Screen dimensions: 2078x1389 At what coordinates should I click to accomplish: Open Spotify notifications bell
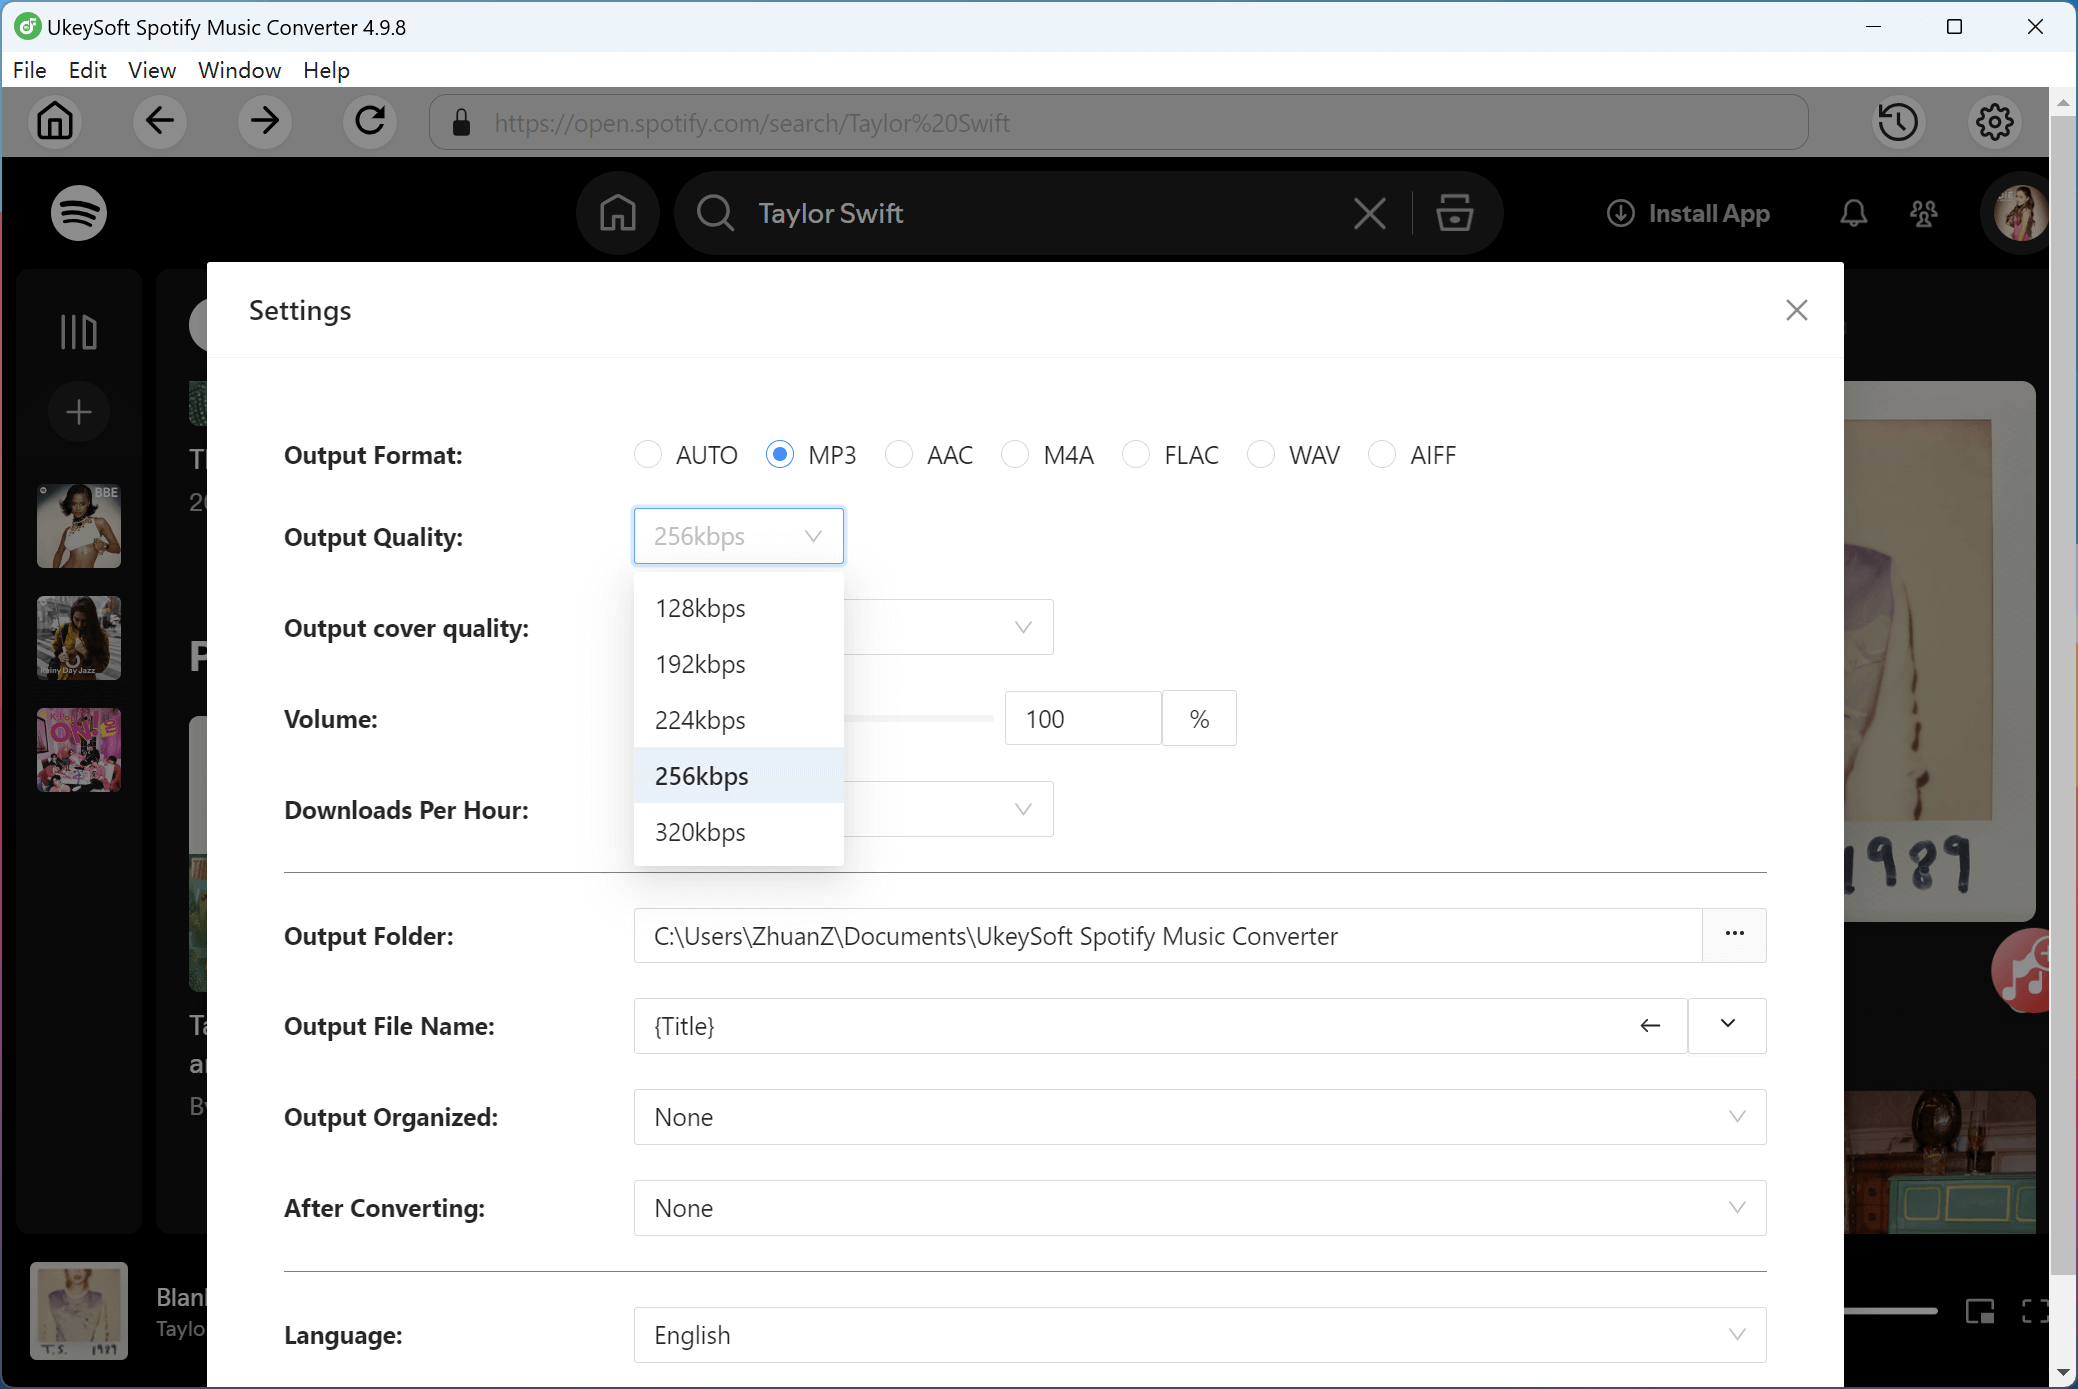coord(1853,213)
